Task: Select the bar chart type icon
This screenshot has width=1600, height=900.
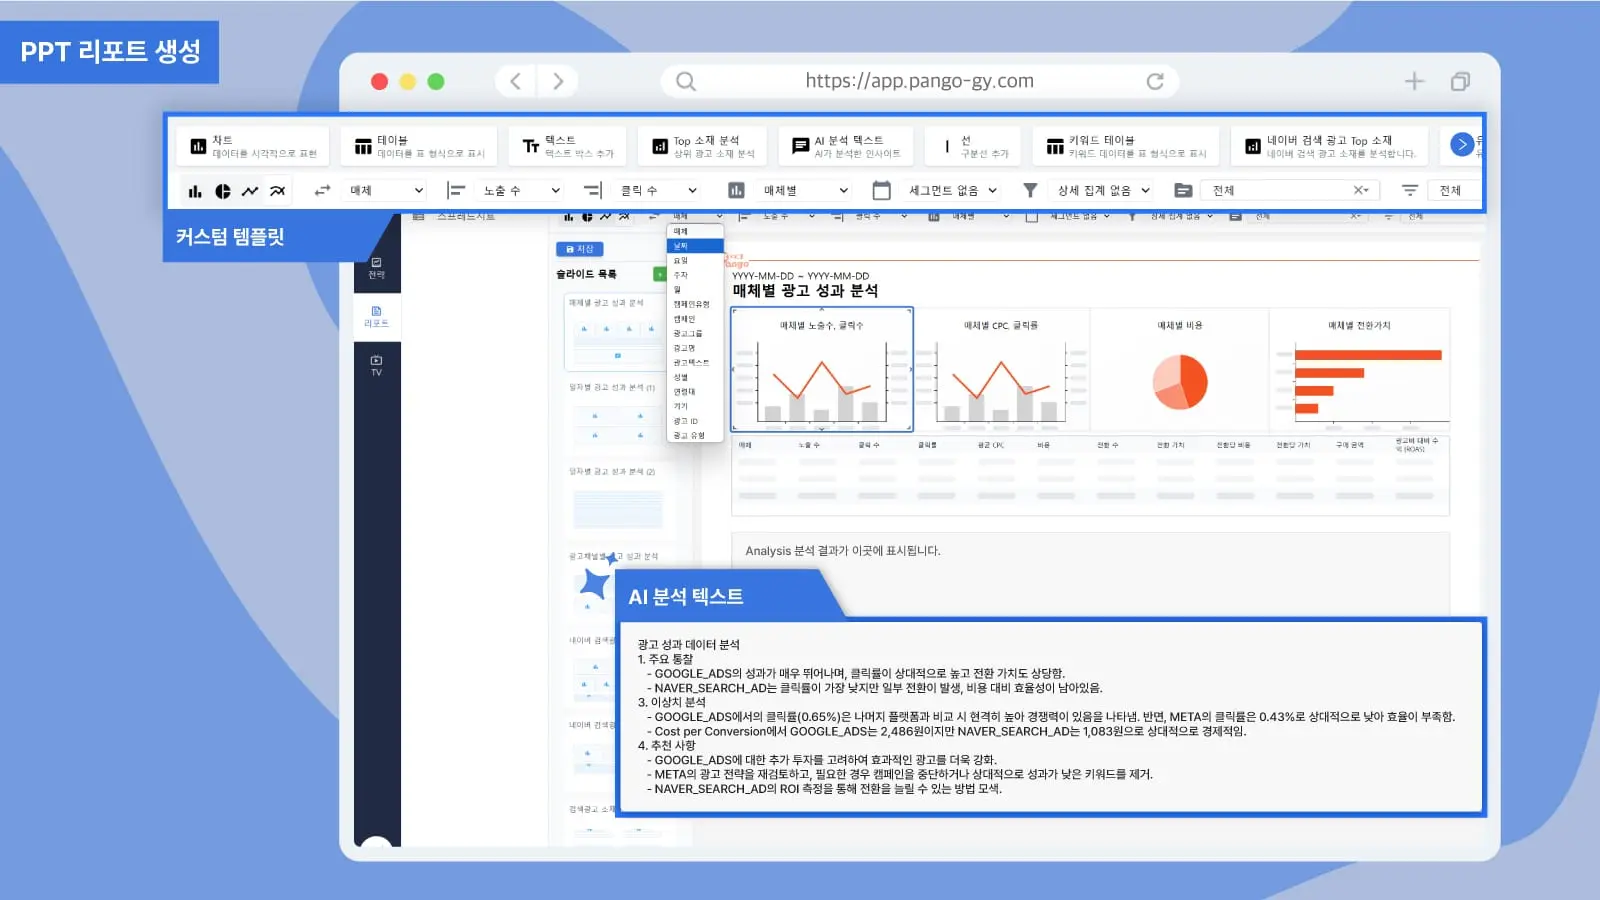Action: [195, 191]
